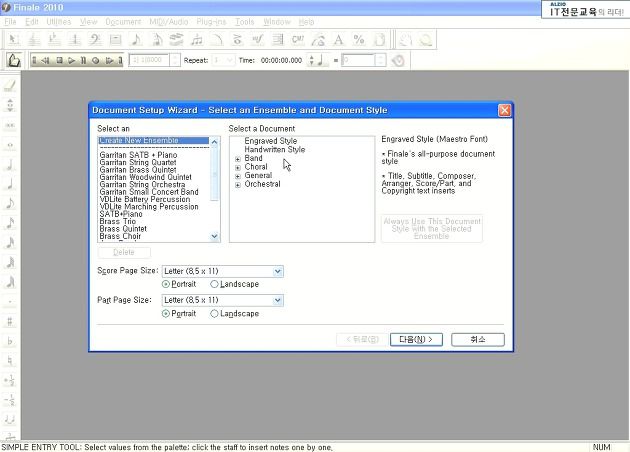Expand the Orchestral document style node
This screenshot has width=630, height=452.
[x=238, y=185]
